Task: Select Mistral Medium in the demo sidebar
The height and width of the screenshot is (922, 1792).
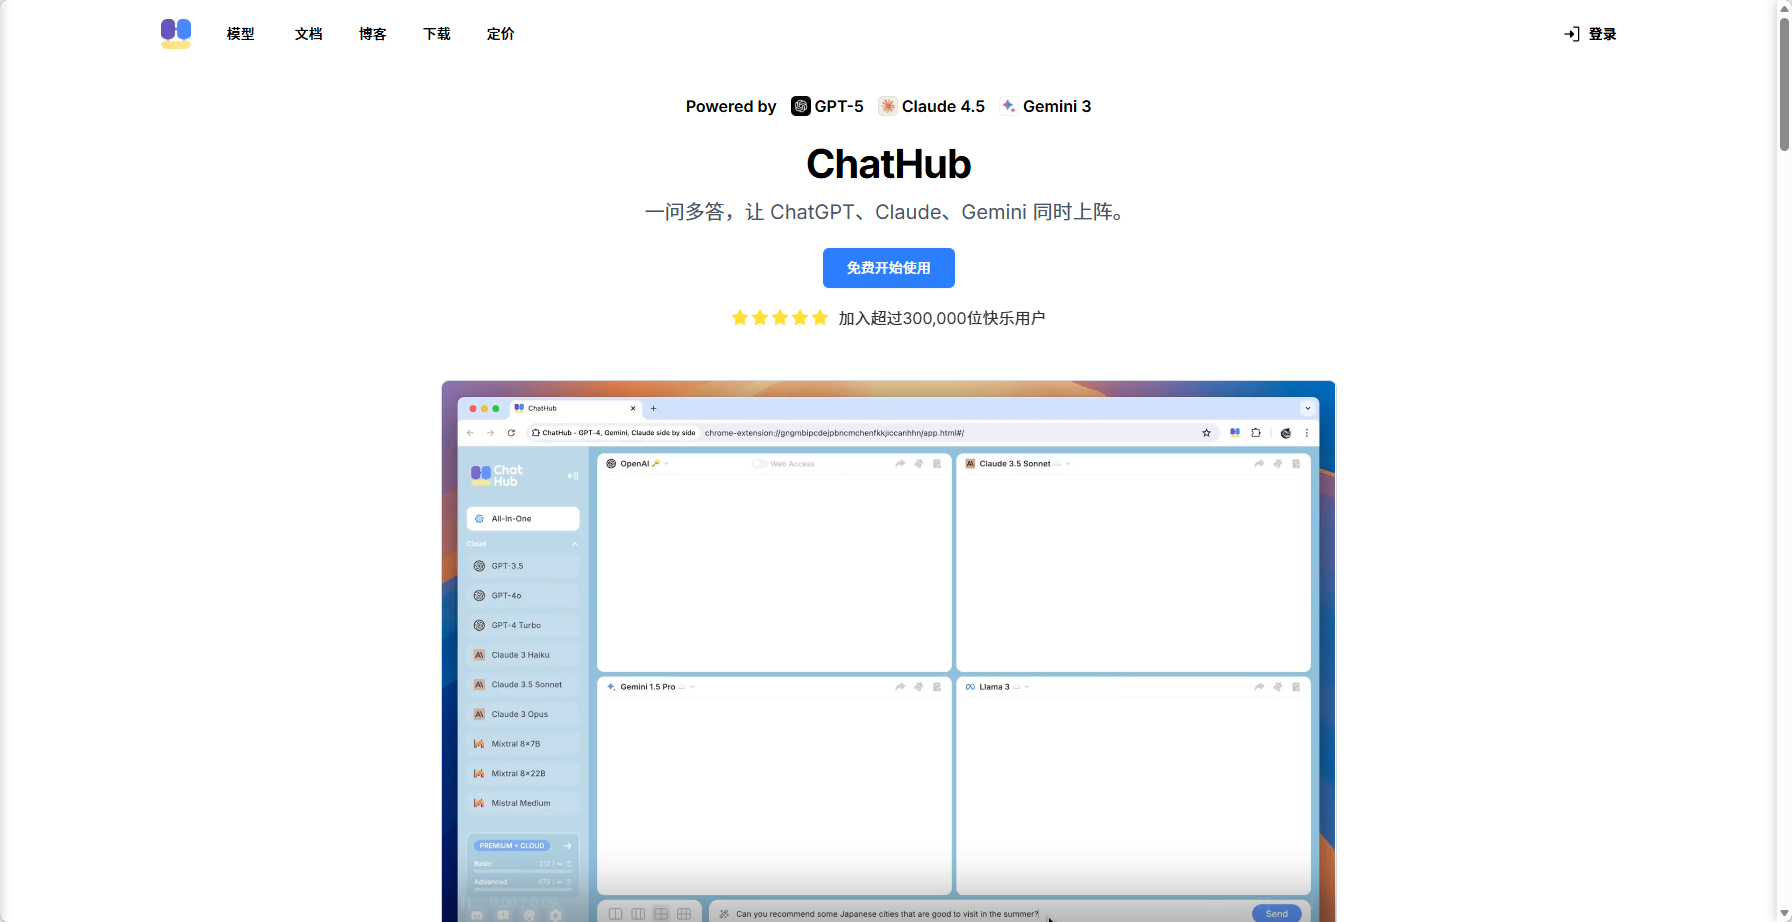Action: tap(523, 803)
